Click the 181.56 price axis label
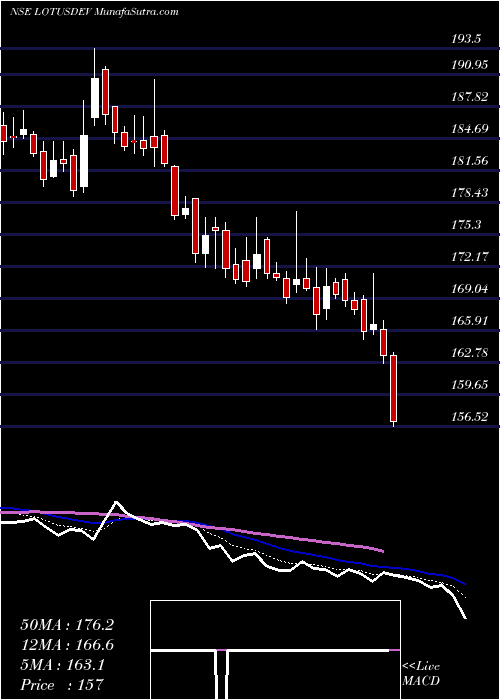 [471, 161]
